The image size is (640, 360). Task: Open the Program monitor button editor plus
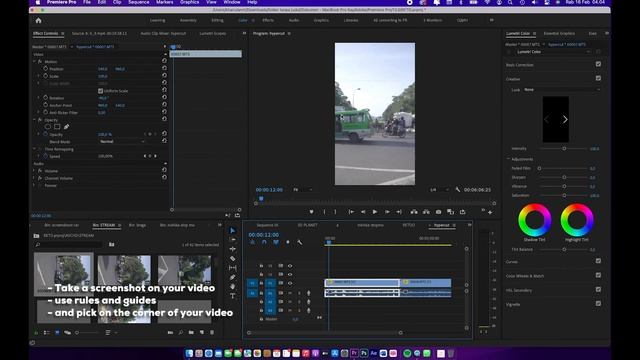click(x=490, y=212)
